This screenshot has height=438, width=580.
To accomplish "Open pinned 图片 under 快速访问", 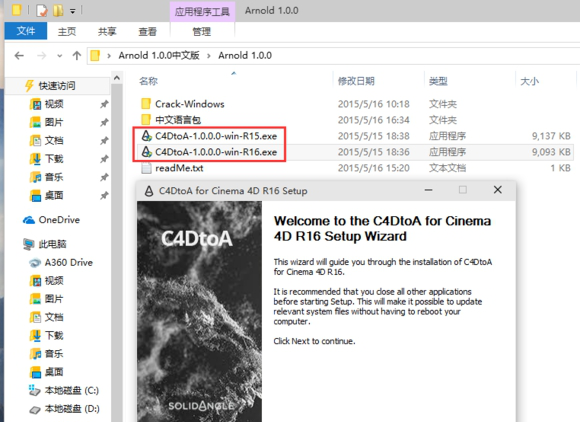I will point(54,122).
